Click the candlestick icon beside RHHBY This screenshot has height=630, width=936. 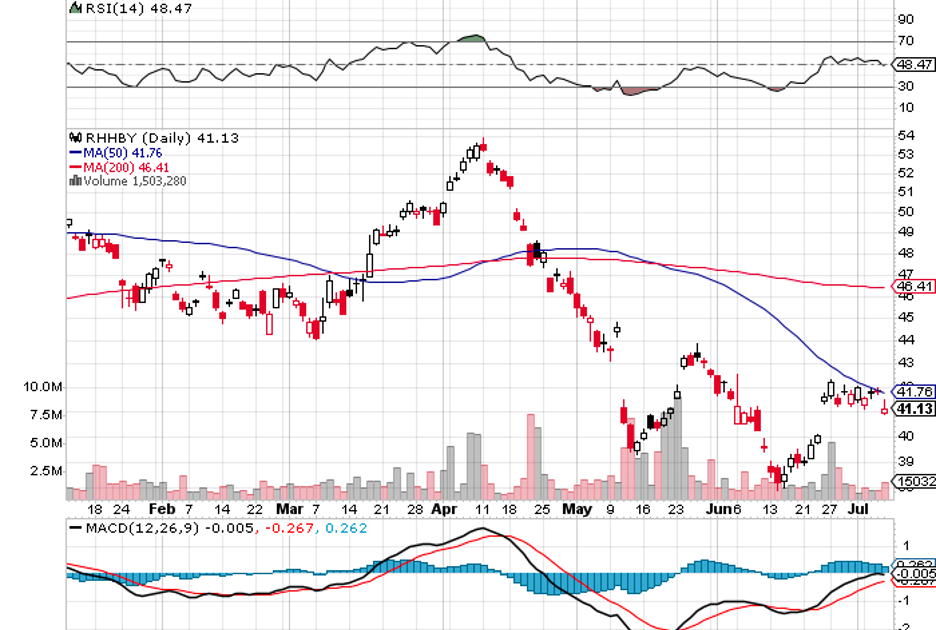[x=74, y=138]
